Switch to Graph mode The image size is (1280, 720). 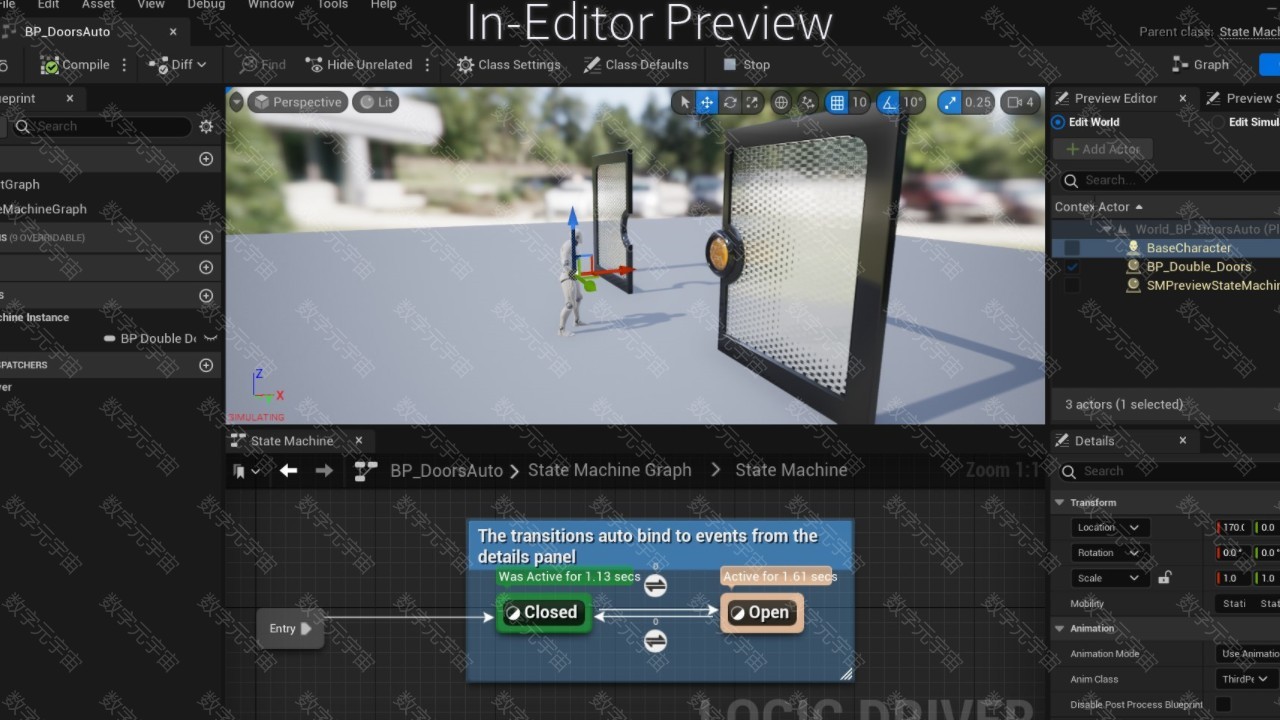[1200, 64]
